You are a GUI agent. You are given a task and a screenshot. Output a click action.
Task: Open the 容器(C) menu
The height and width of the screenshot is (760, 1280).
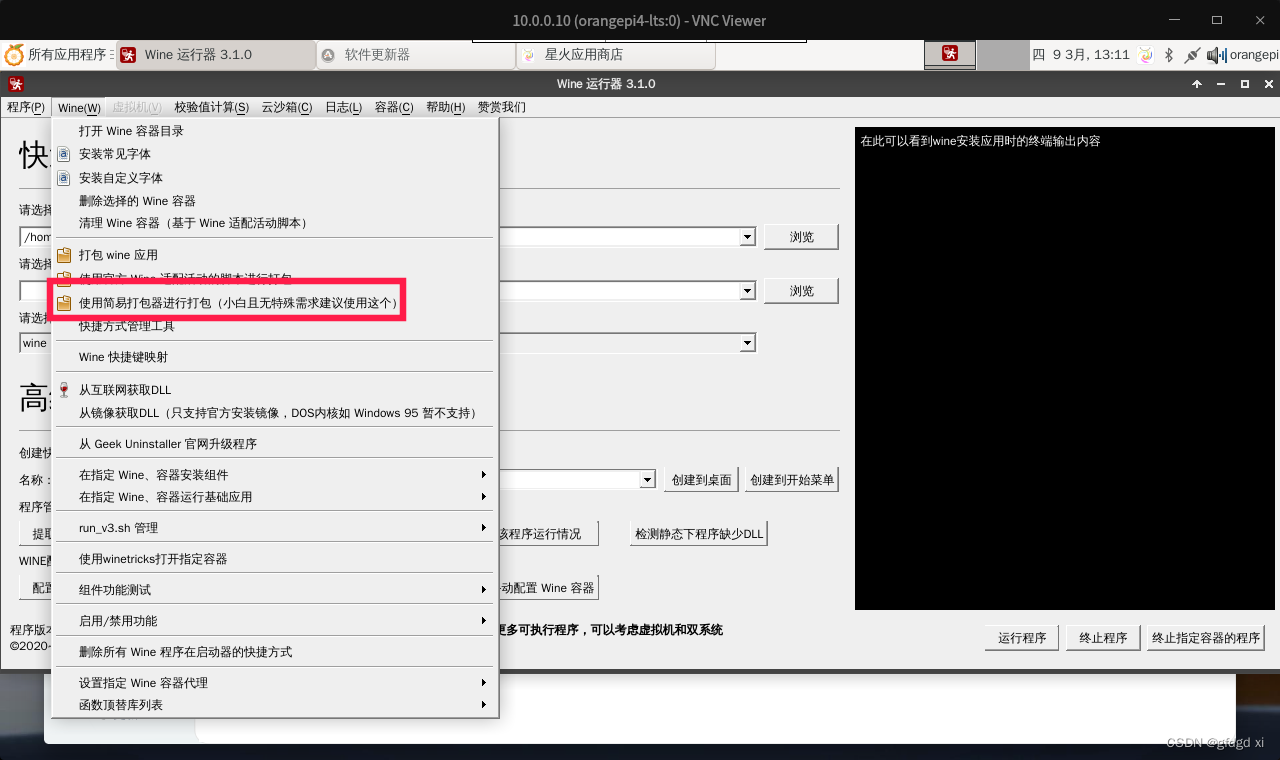pos(394,107)
